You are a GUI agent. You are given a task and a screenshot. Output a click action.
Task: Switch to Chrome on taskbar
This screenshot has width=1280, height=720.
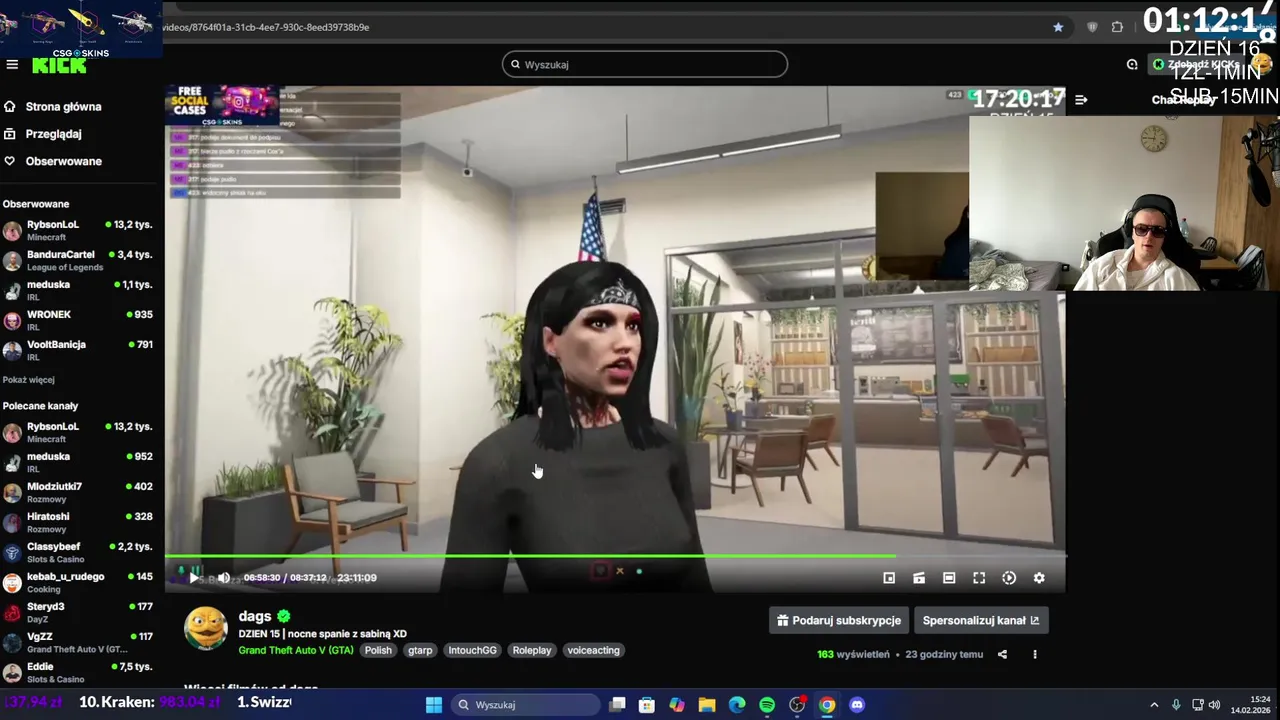point(827,705)
